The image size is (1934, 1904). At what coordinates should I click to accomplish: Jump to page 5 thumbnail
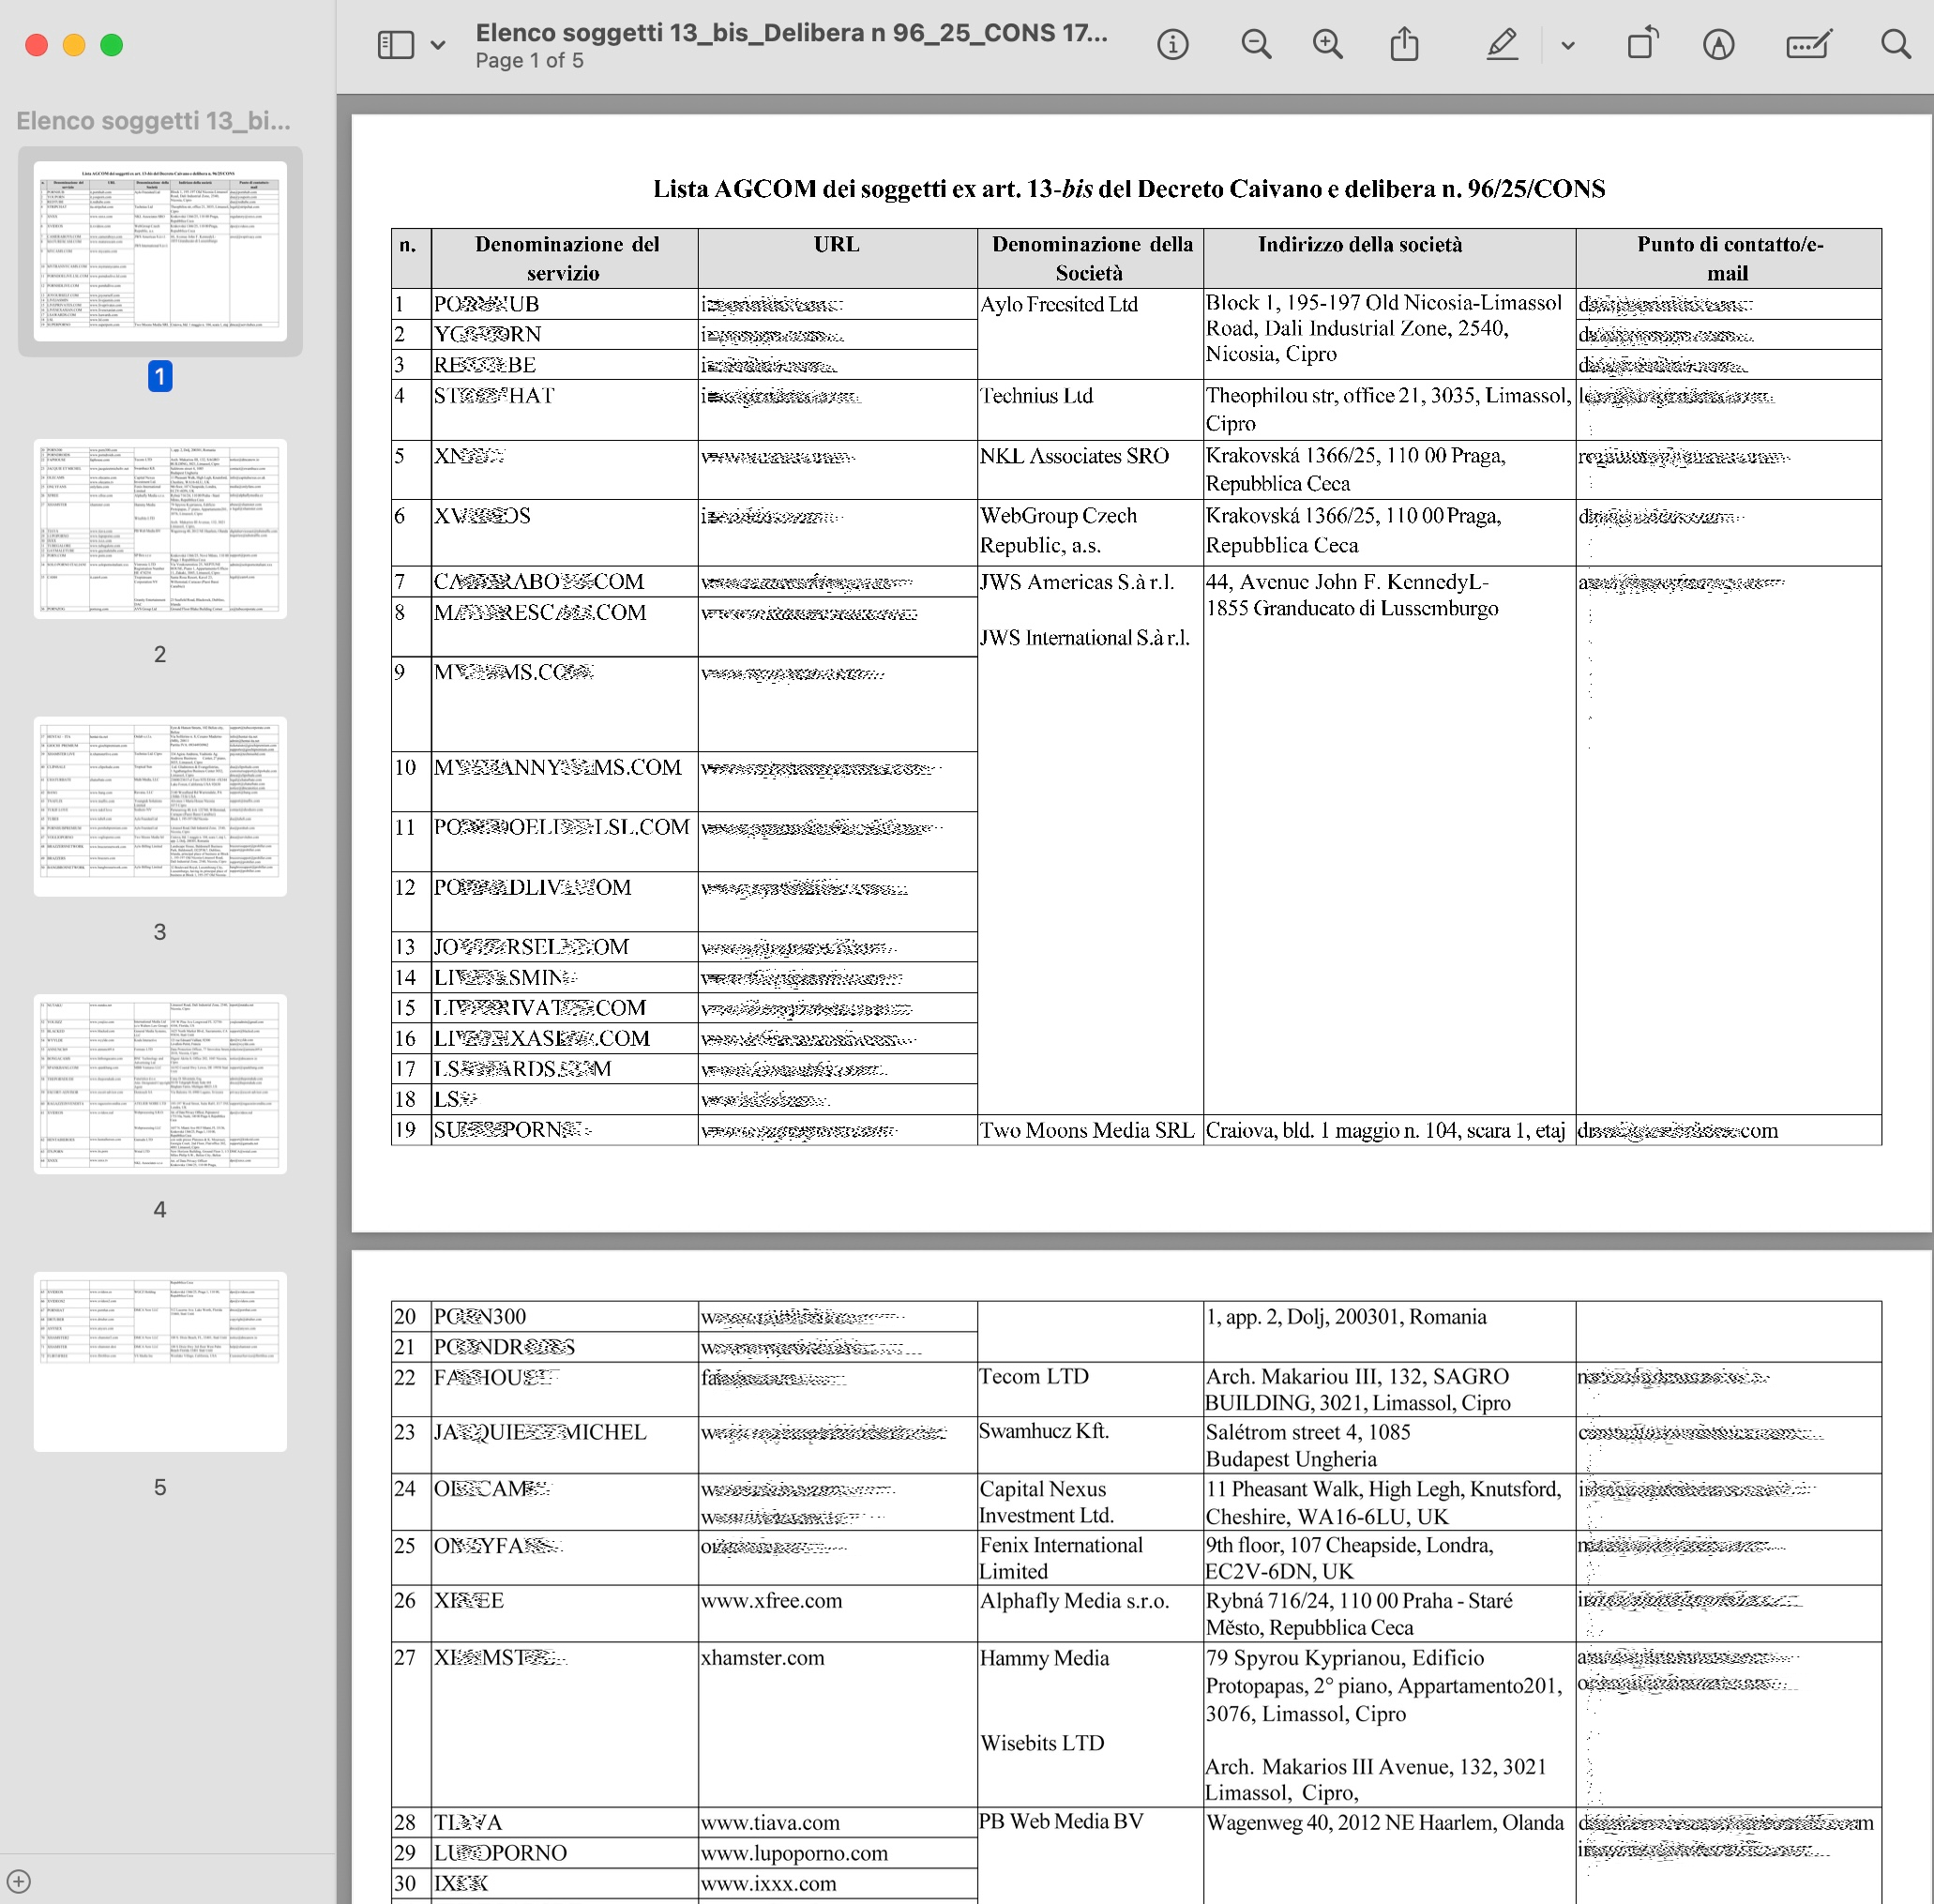pos(160,1361)
